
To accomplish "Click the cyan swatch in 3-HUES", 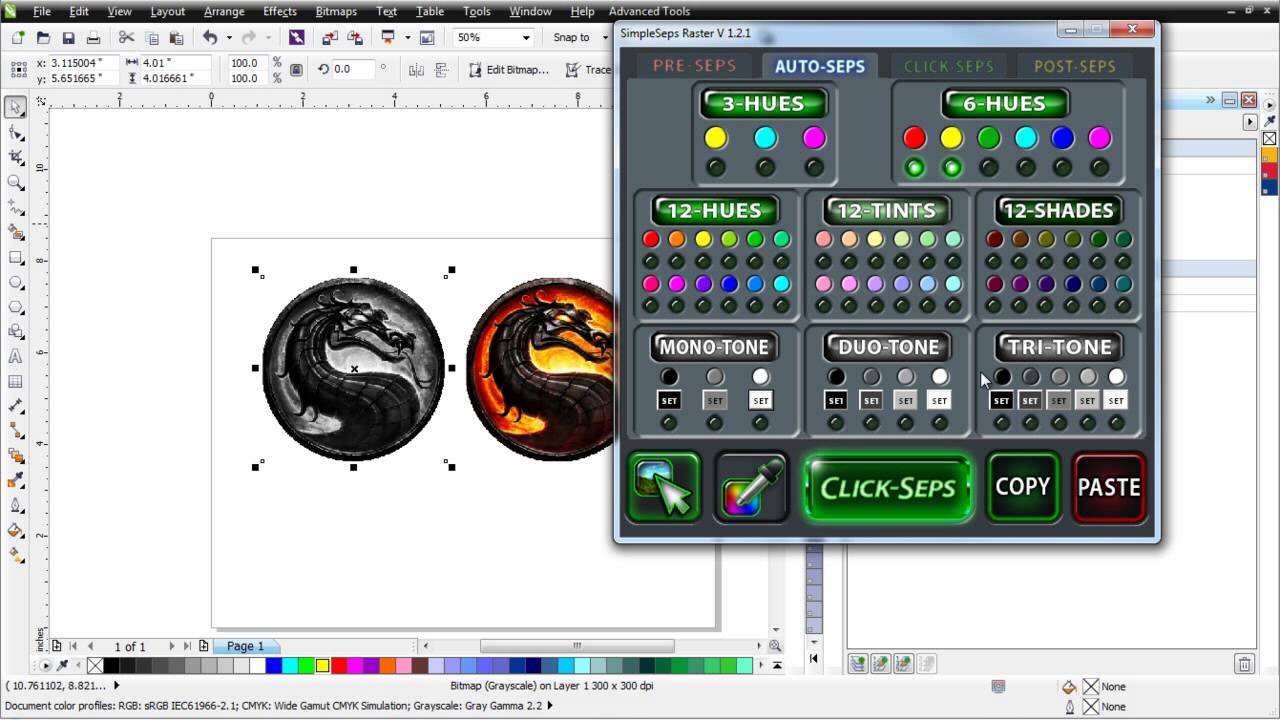I will pyautogui.click(x=765, y=137).
